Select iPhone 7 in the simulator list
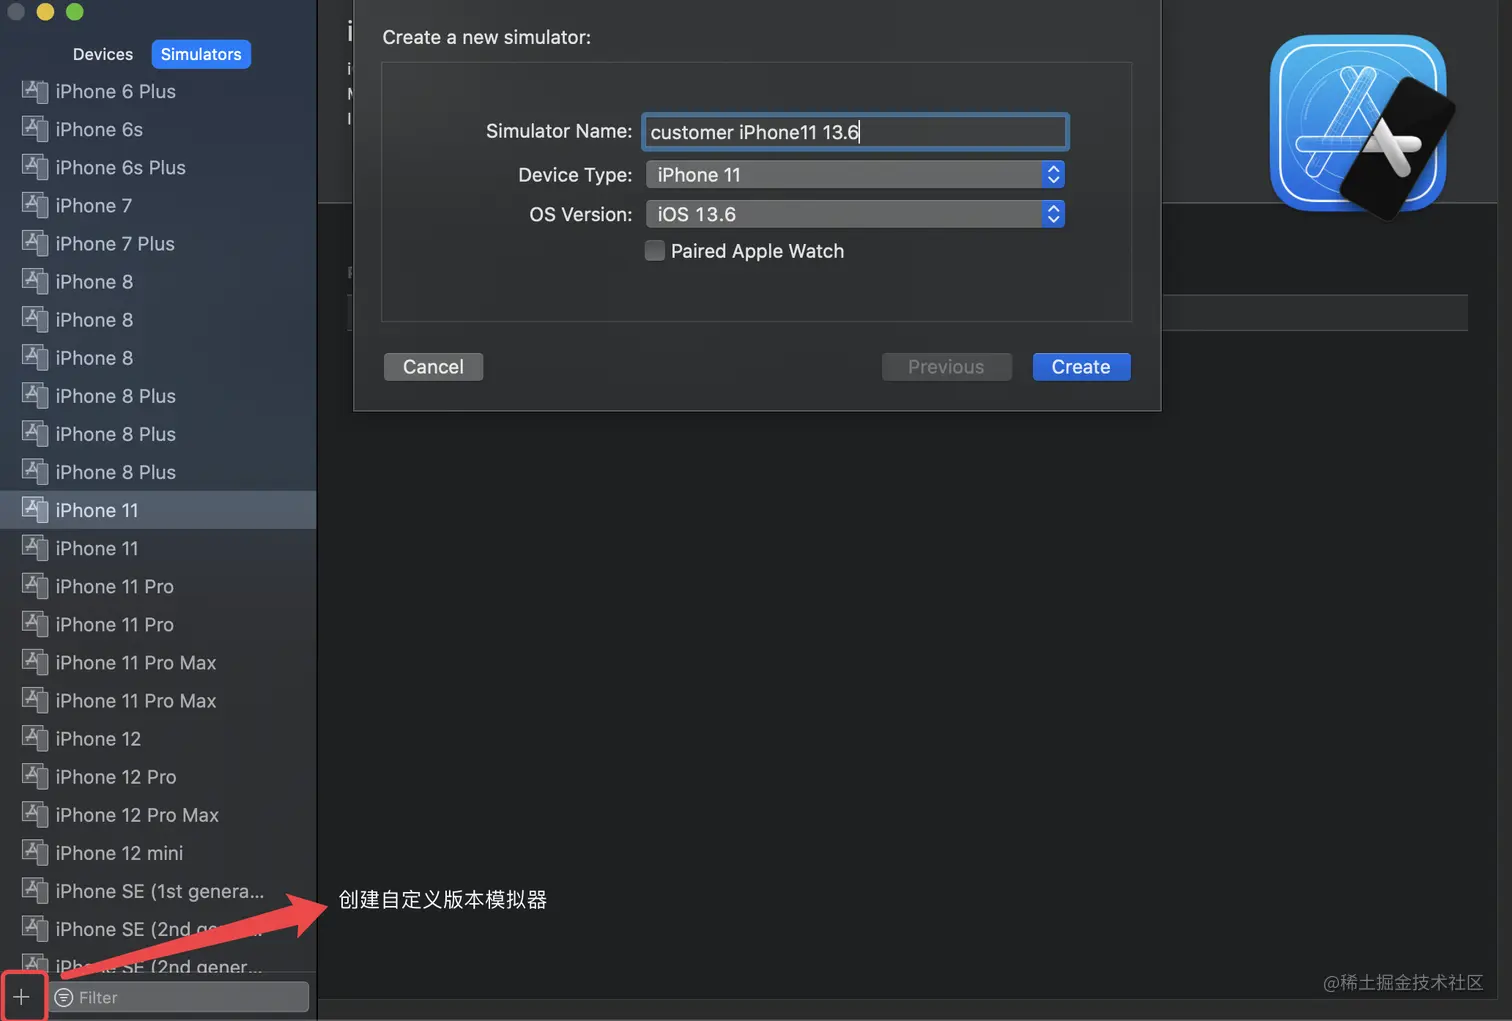 point(158,205)
